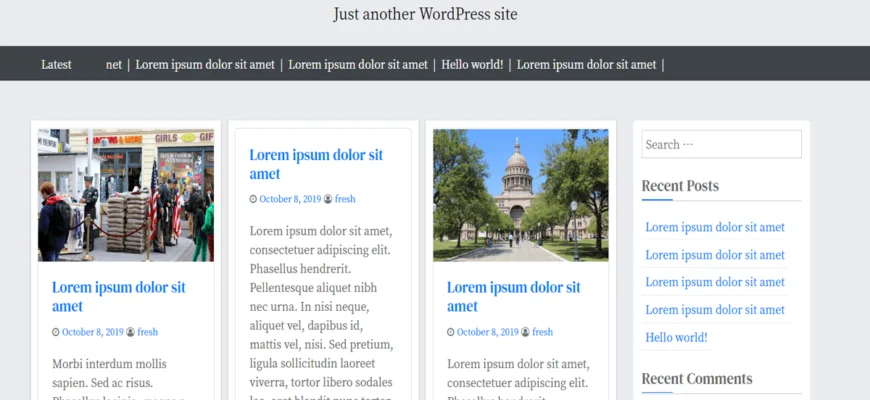Click the author icon in the capitol building post

(x=526, y=332)
